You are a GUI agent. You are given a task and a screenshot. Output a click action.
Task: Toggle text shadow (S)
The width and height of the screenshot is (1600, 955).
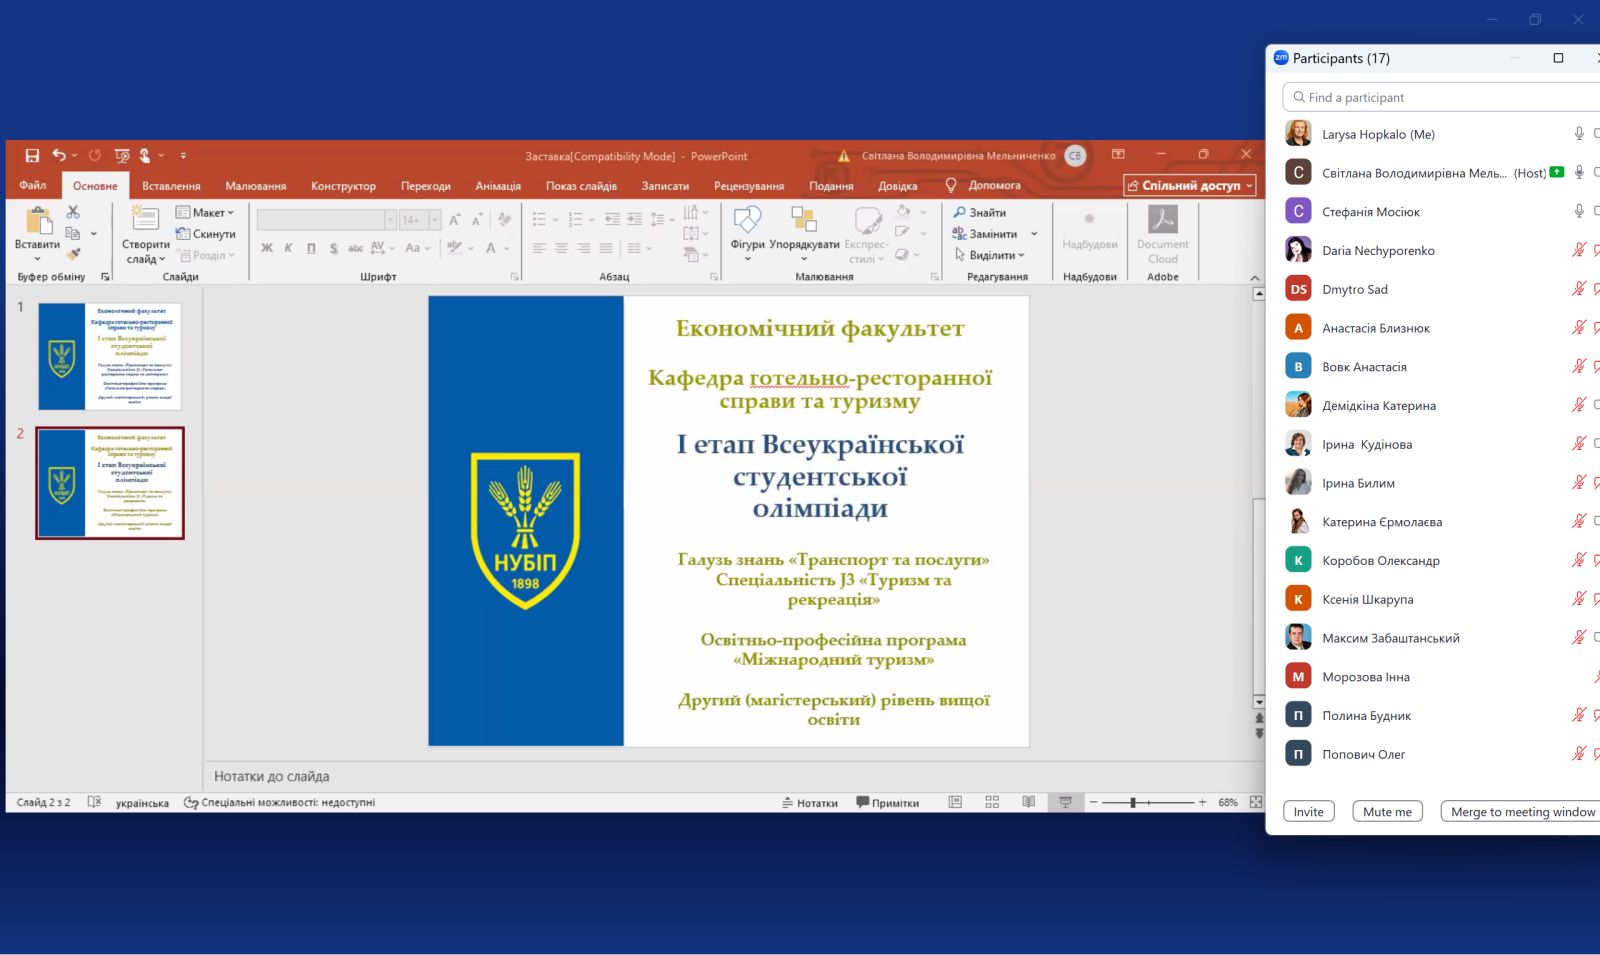333,248
